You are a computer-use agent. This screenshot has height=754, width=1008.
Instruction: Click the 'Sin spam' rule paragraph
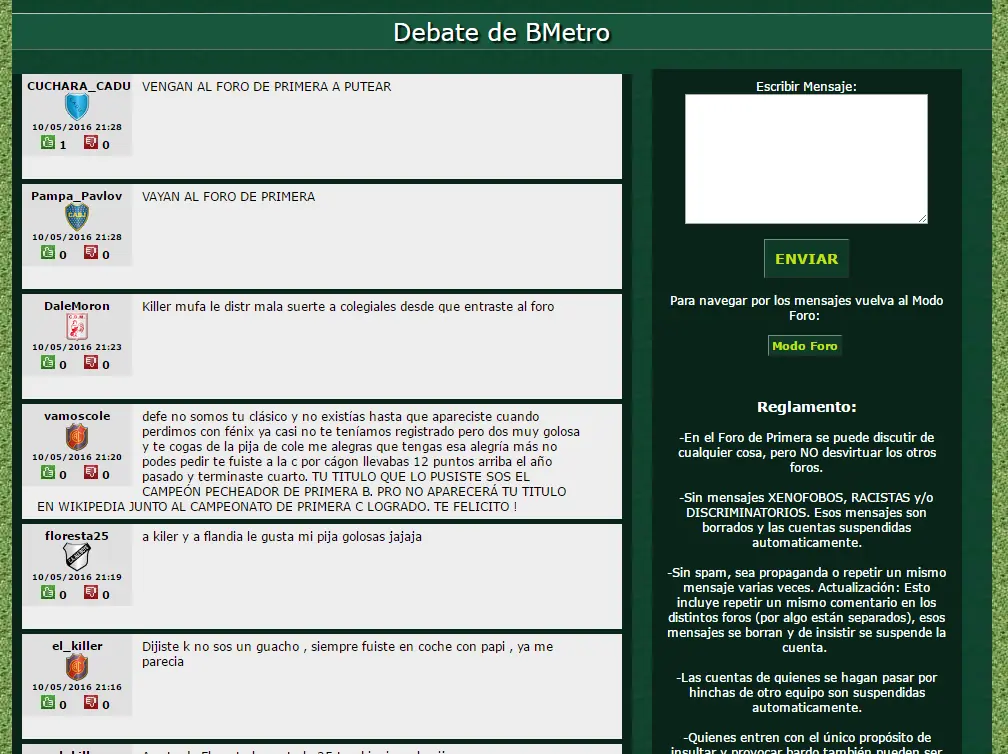pyautogui.click(x=806, y=610)
